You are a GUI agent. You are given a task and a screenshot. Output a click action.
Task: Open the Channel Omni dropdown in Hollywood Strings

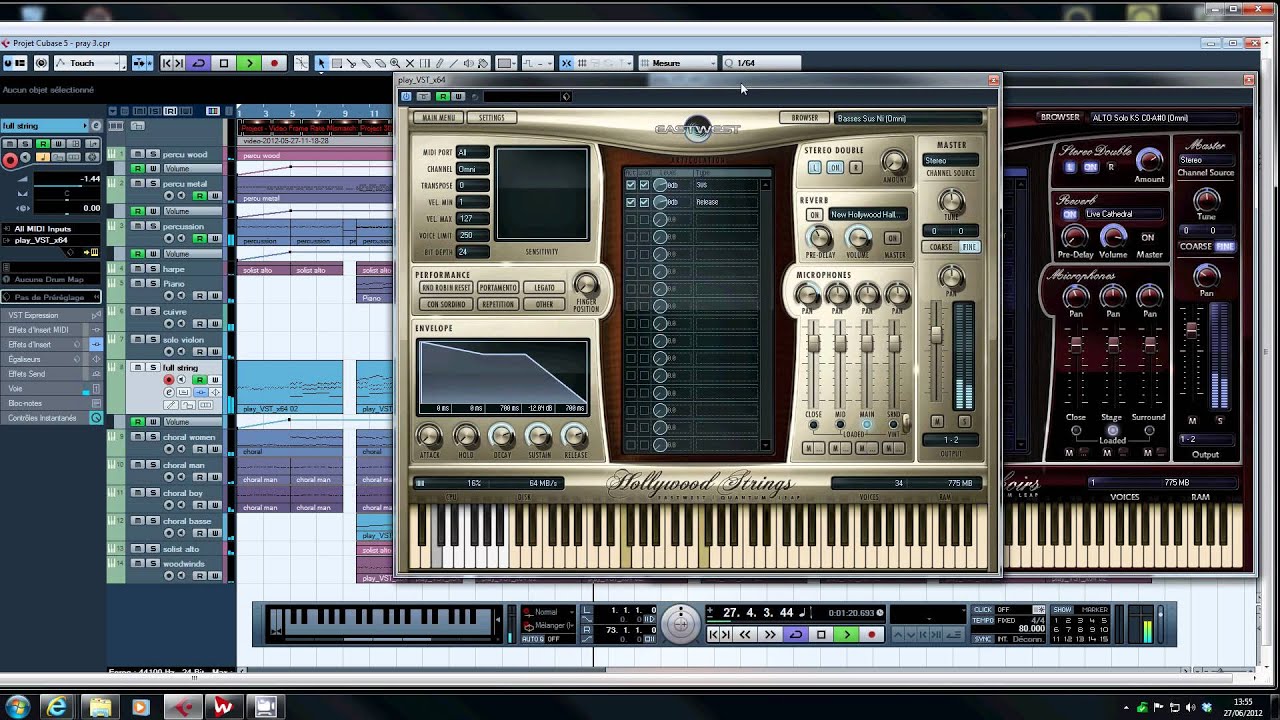coord(473,169)
